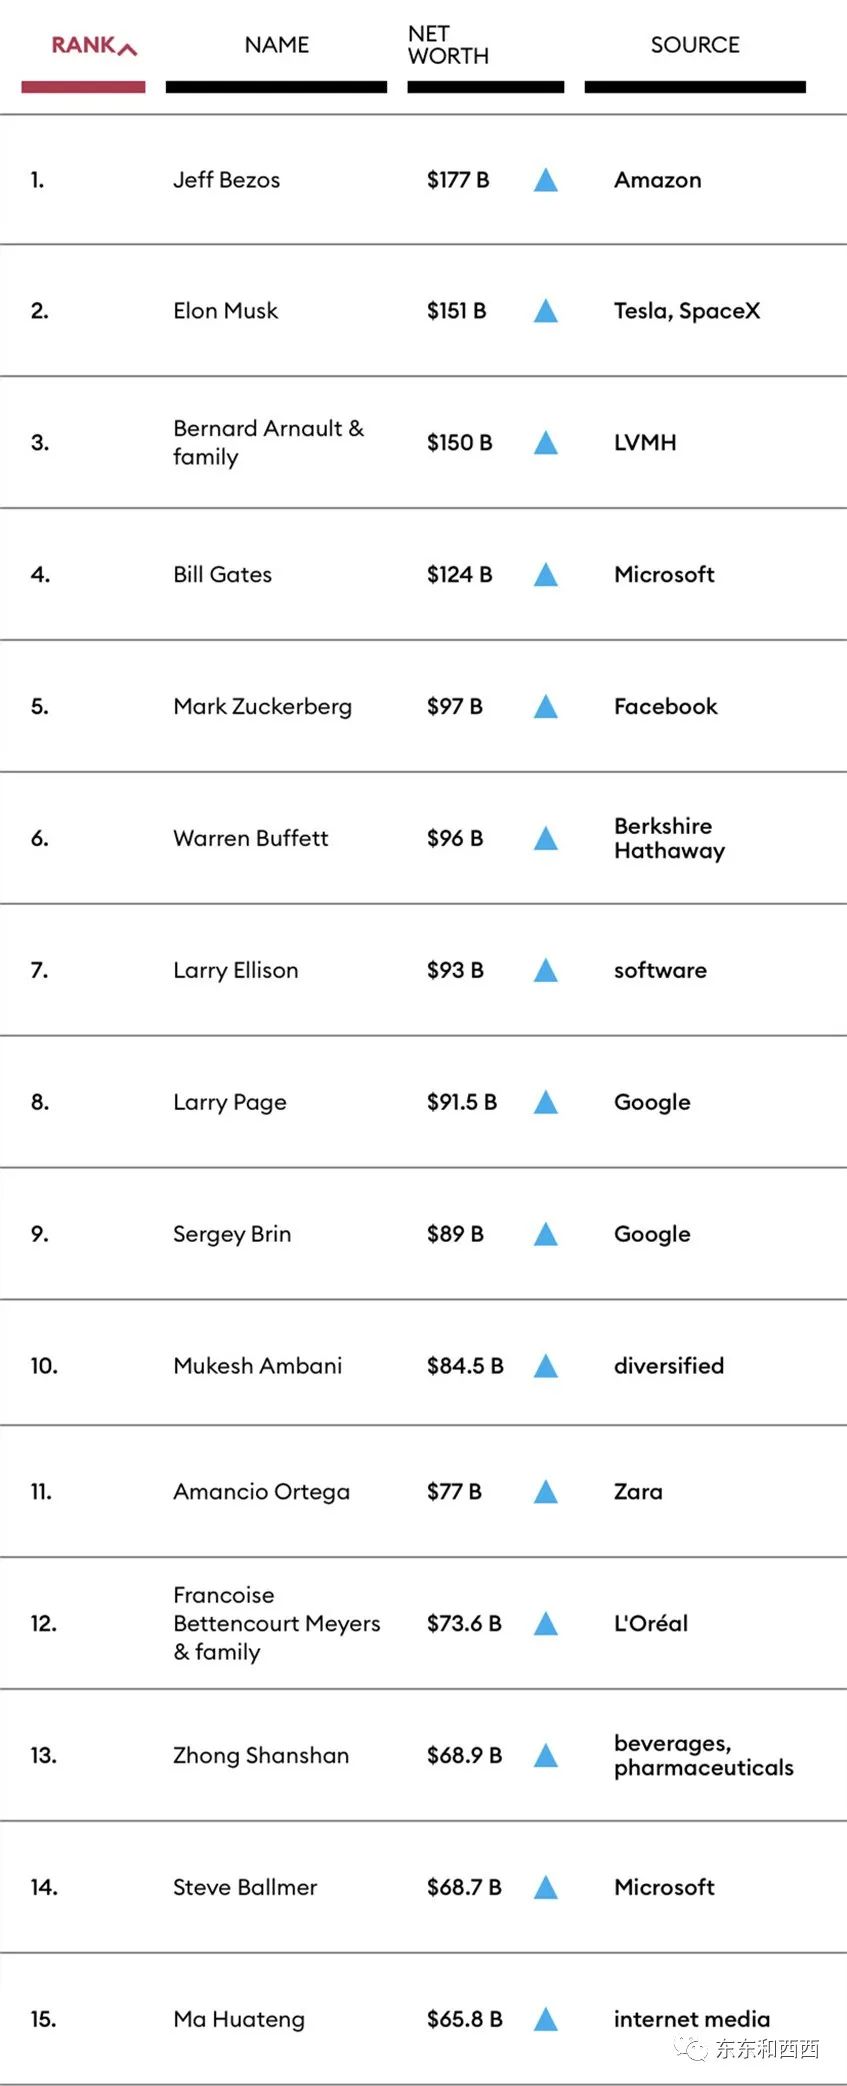847x2086 pixels.
Task: Select the Steve Ballmer row's Microsoft source
Action: pyautogui.click(x=664, y=1888)
